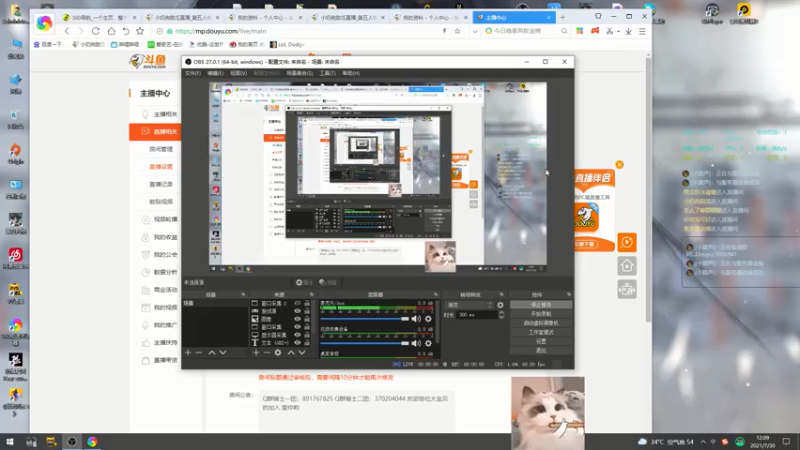Click 启动虚拟摄像机 button in OBS
This screenshot has height=450, width=800.
541,323
